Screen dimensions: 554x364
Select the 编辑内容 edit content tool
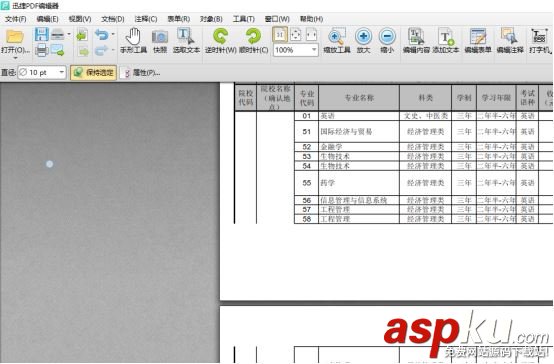[416, 41]
